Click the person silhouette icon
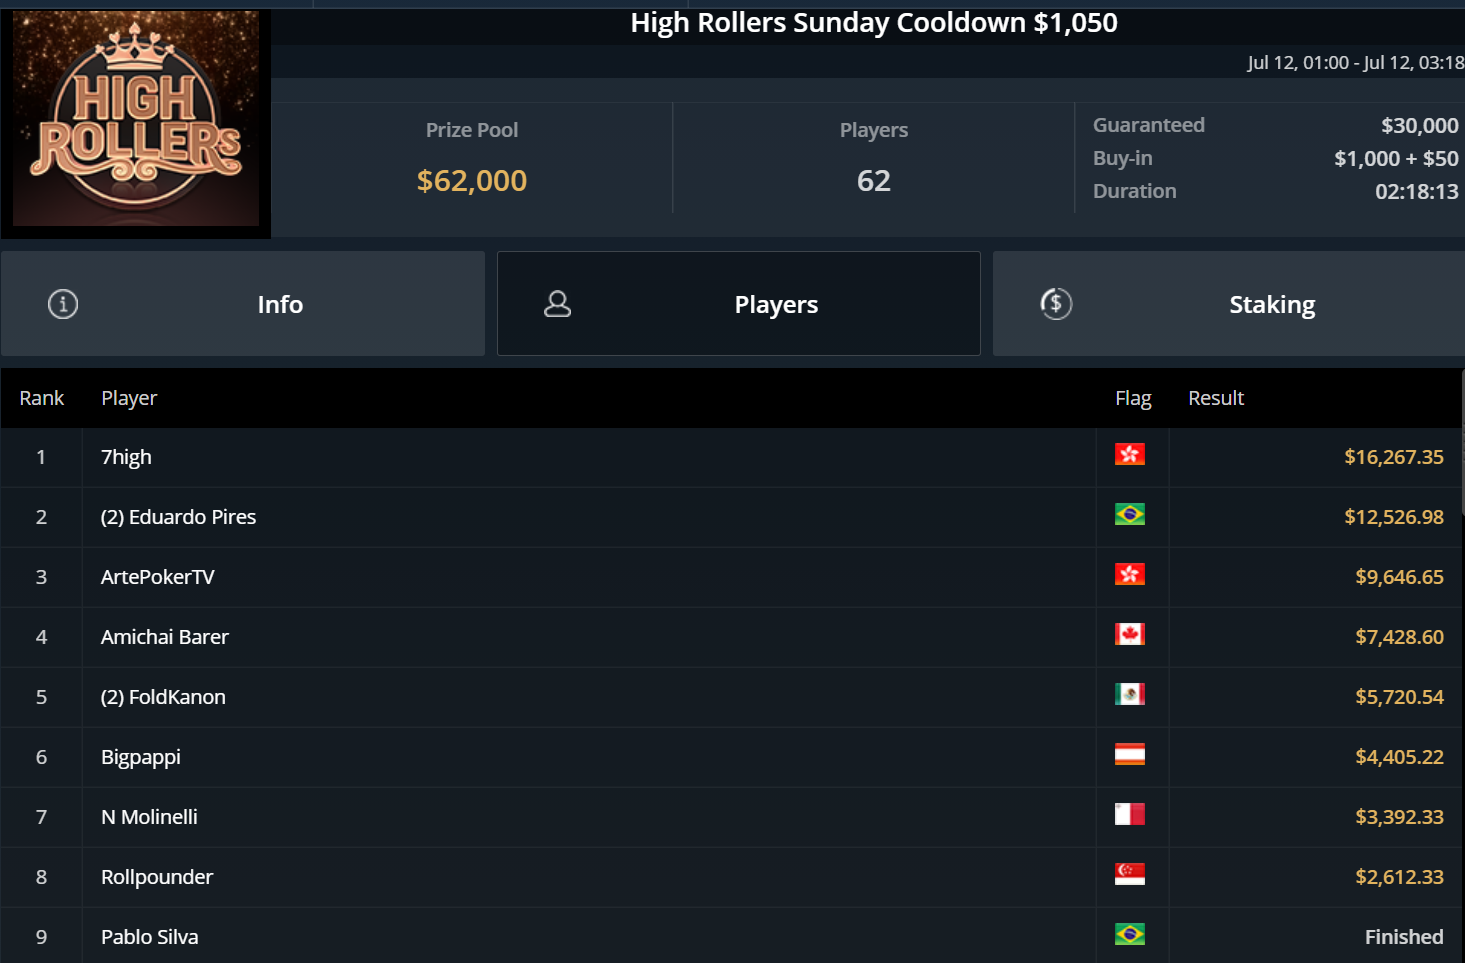The height and width of the screenshot is (963, 1465). coord(557,304)
